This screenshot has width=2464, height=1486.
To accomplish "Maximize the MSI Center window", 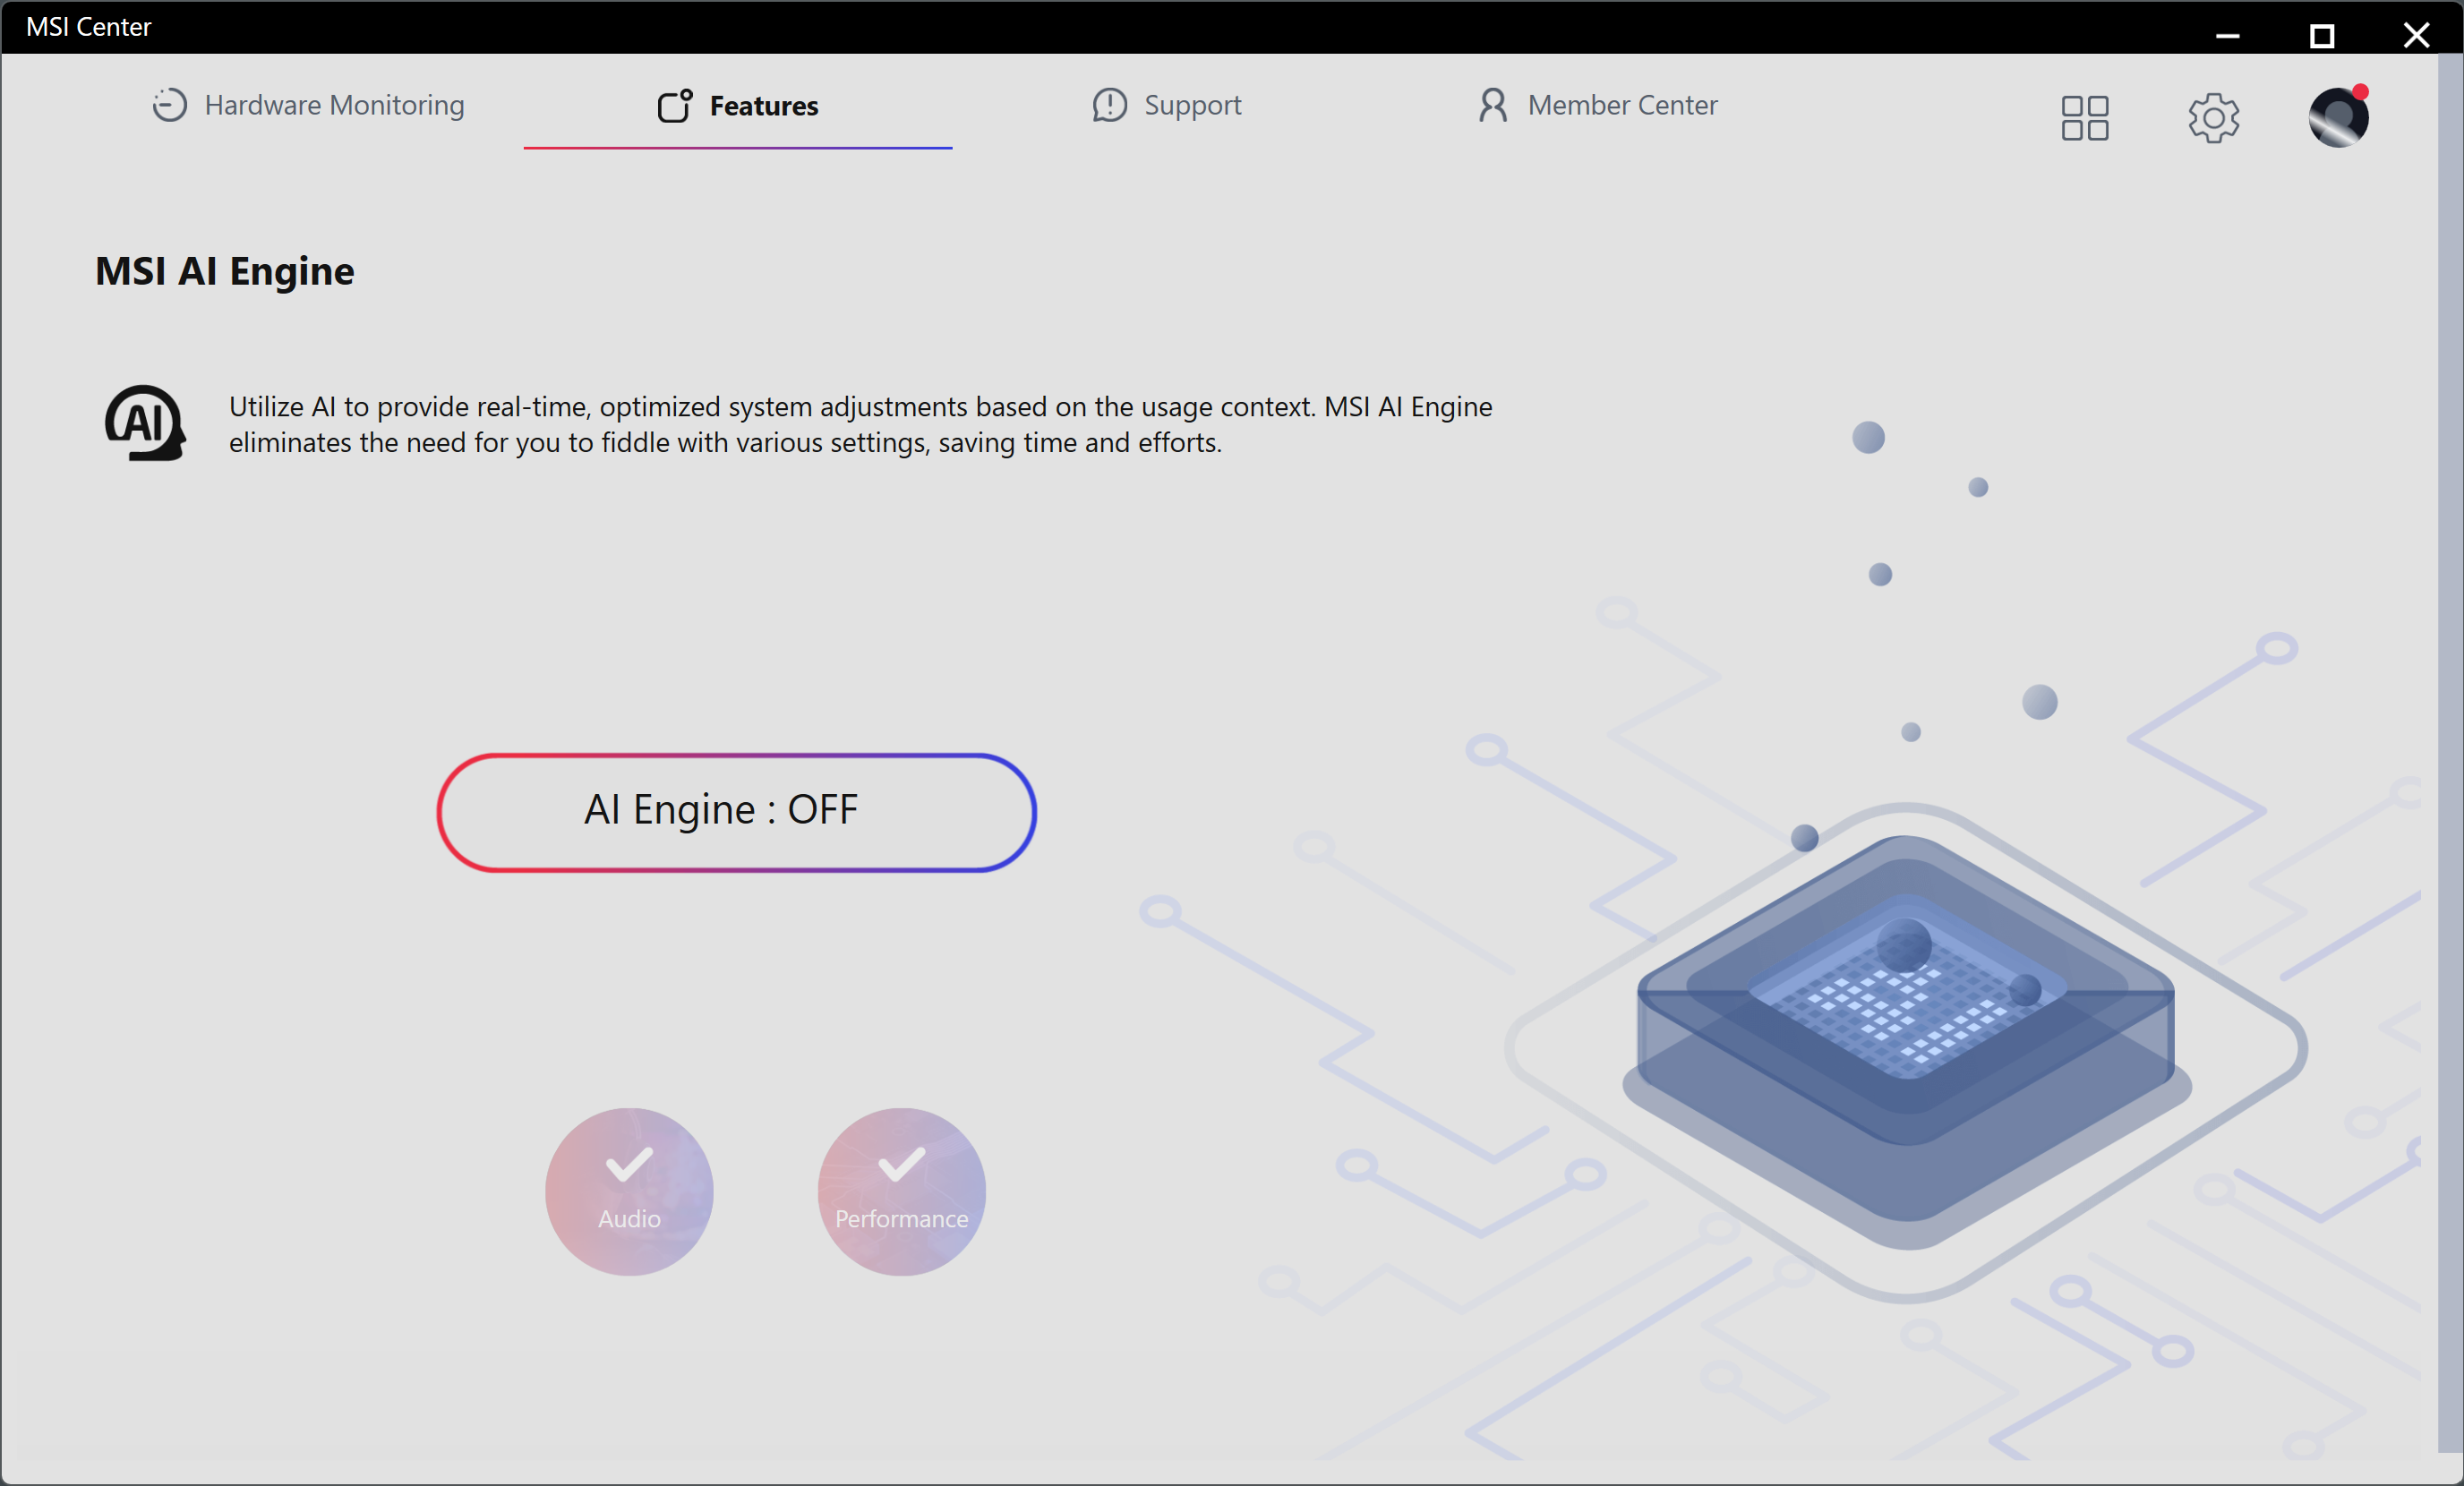I will pos(2321,35).
